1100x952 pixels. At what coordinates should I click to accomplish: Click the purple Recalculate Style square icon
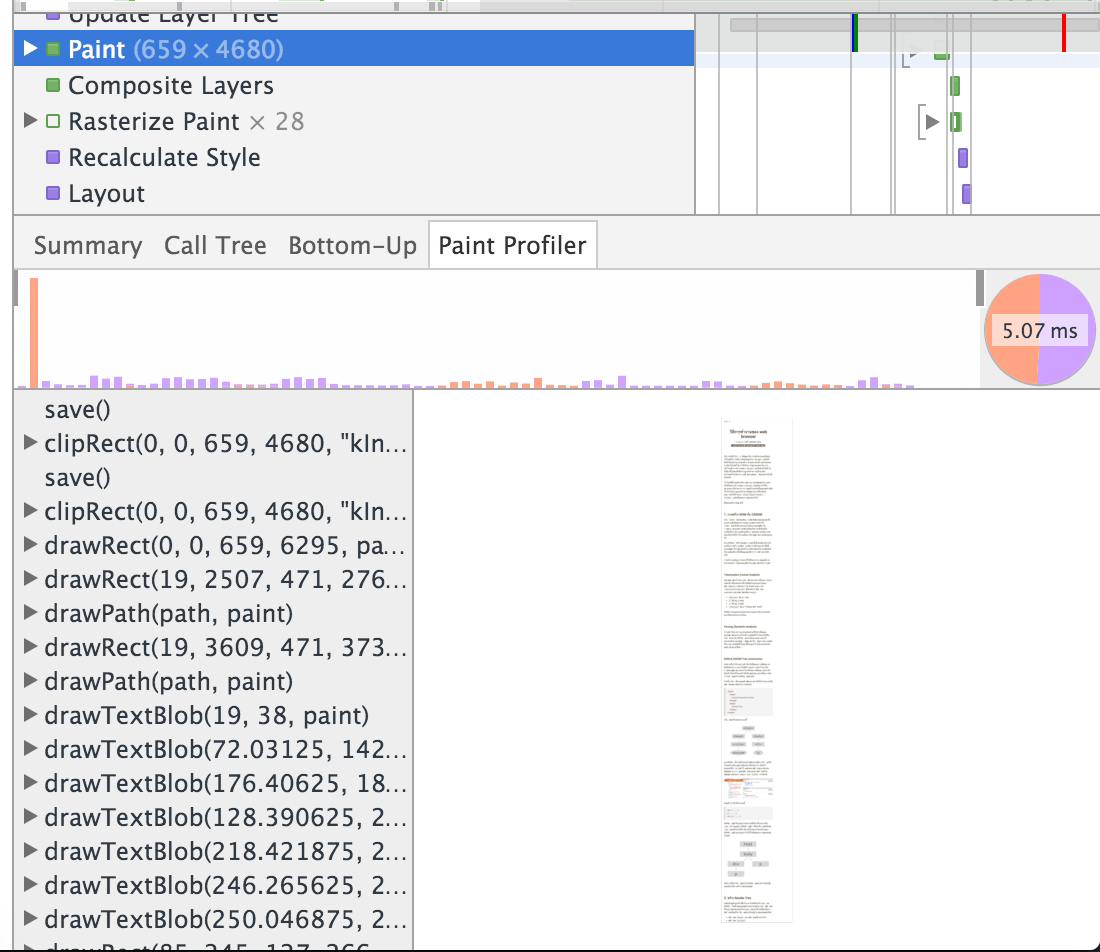coord(53,156)
